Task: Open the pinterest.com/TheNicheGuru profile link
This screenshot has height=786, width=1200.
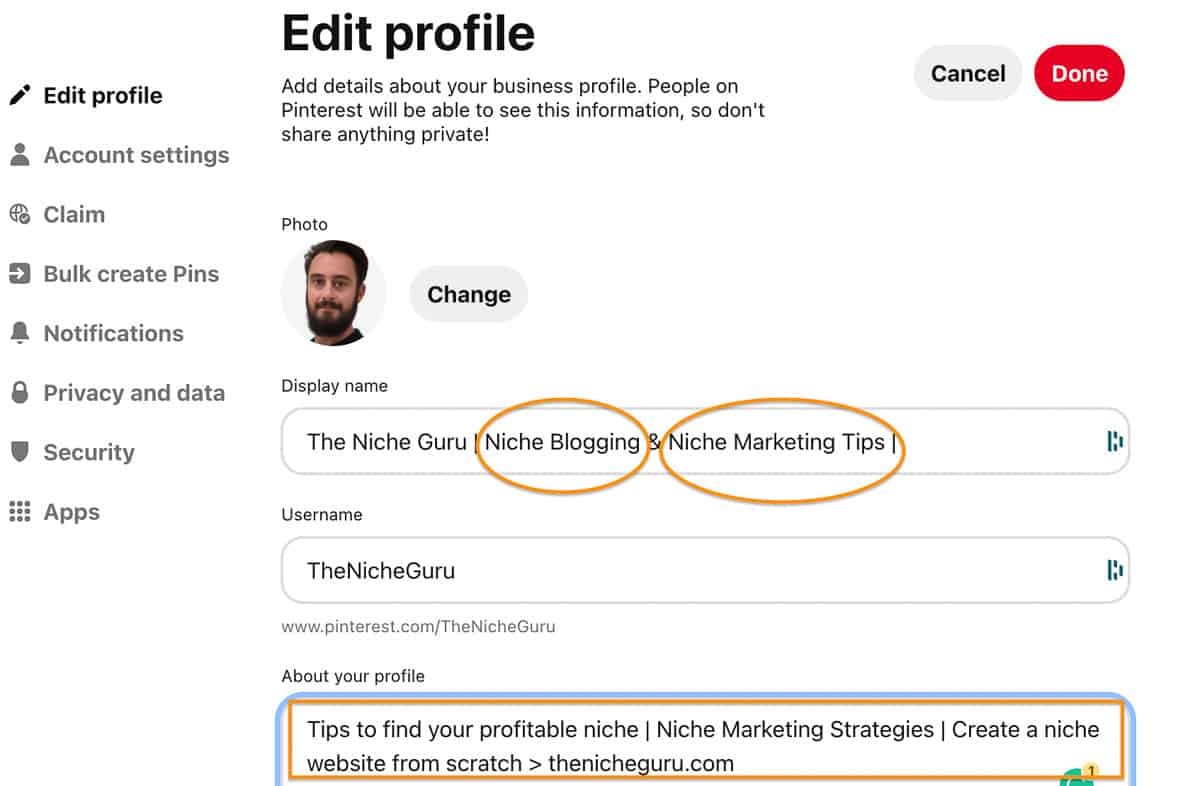Action: click(x=420, y=626)
